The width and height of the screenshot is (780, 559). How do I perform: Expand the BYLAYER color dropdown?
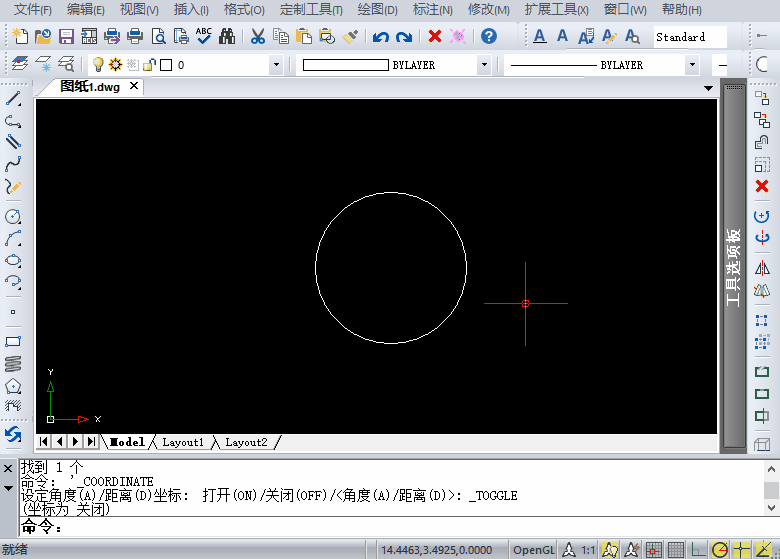point(484,65)
